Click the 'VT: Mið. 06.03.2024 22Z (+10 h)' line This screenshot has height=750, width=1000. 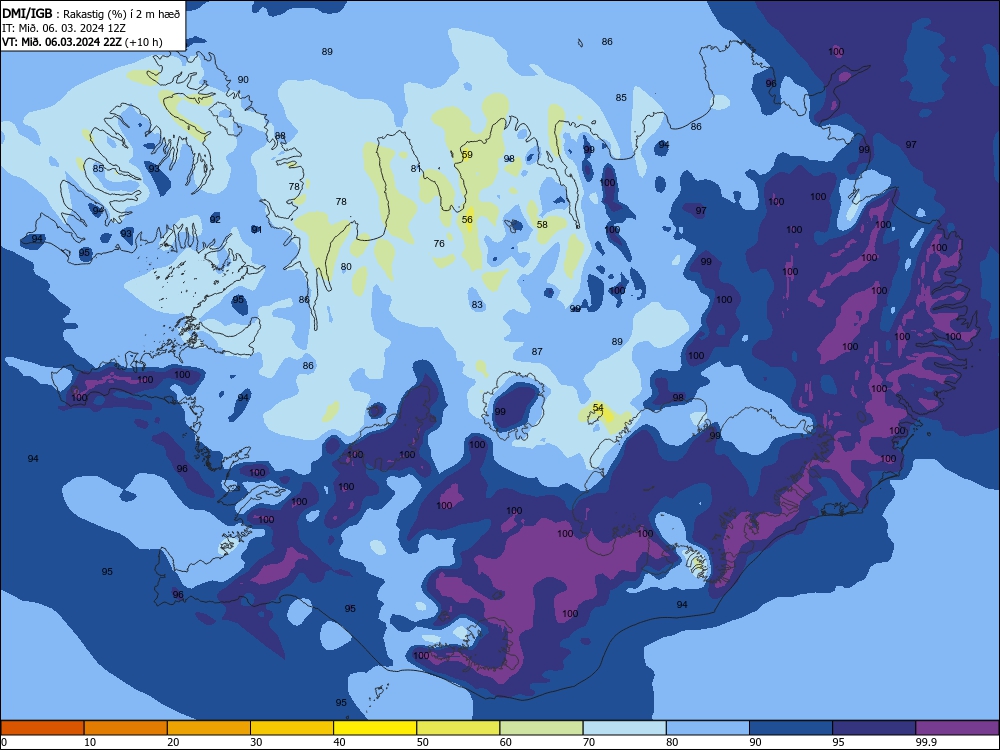pos(82,42)
